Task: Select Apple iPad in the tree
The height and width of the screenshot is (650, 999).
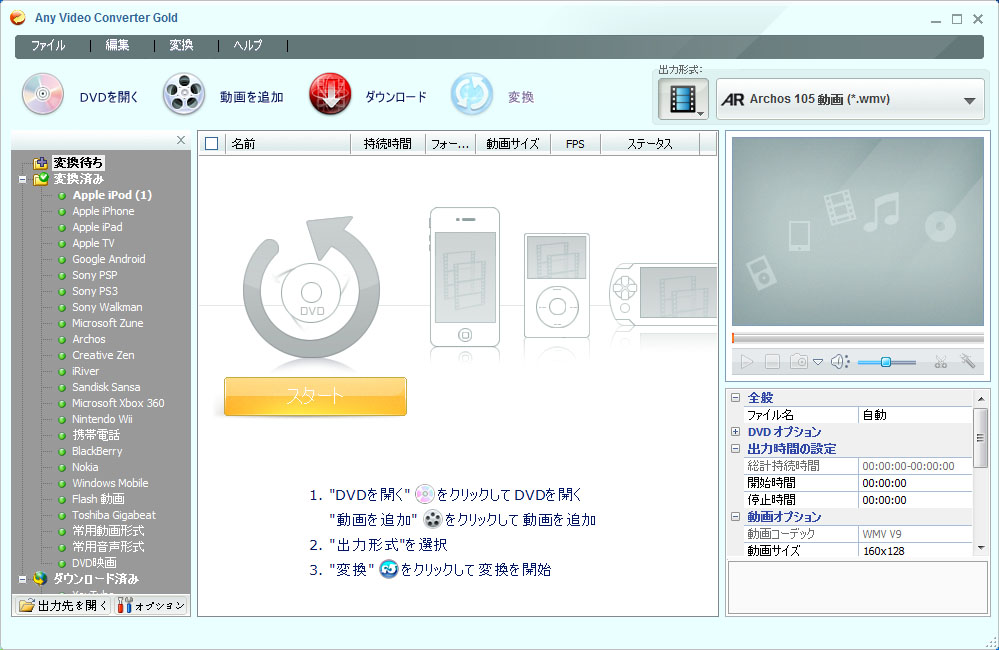Action: (97, 228)
